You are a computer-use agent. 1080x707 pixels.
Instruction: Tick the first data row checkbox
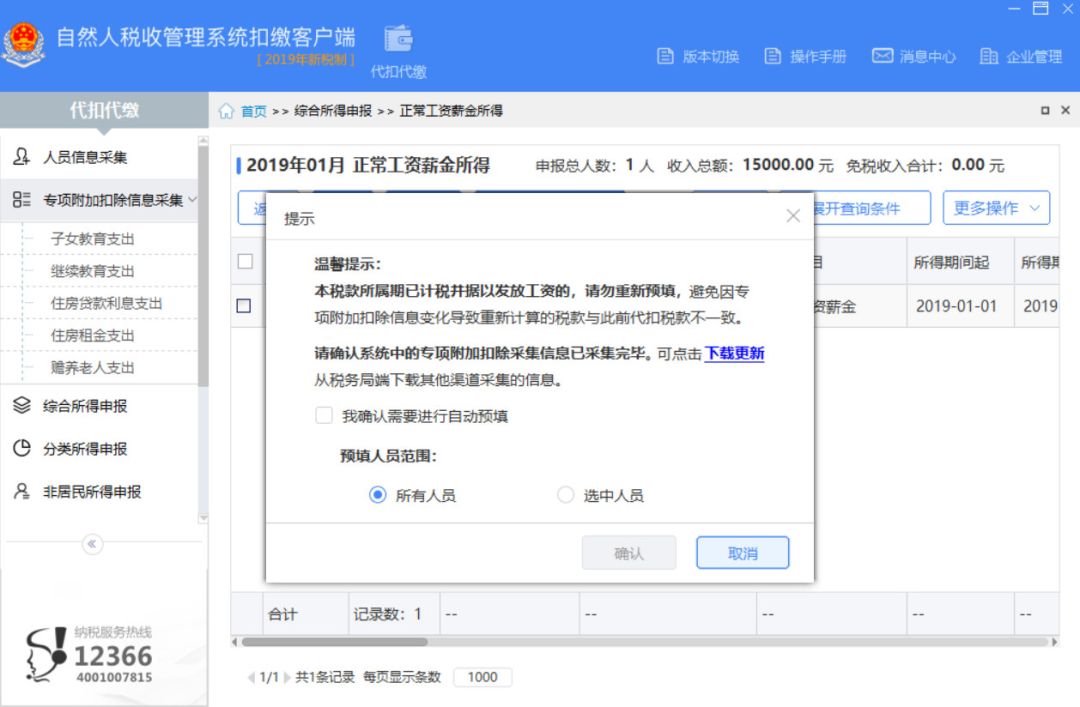244,305
